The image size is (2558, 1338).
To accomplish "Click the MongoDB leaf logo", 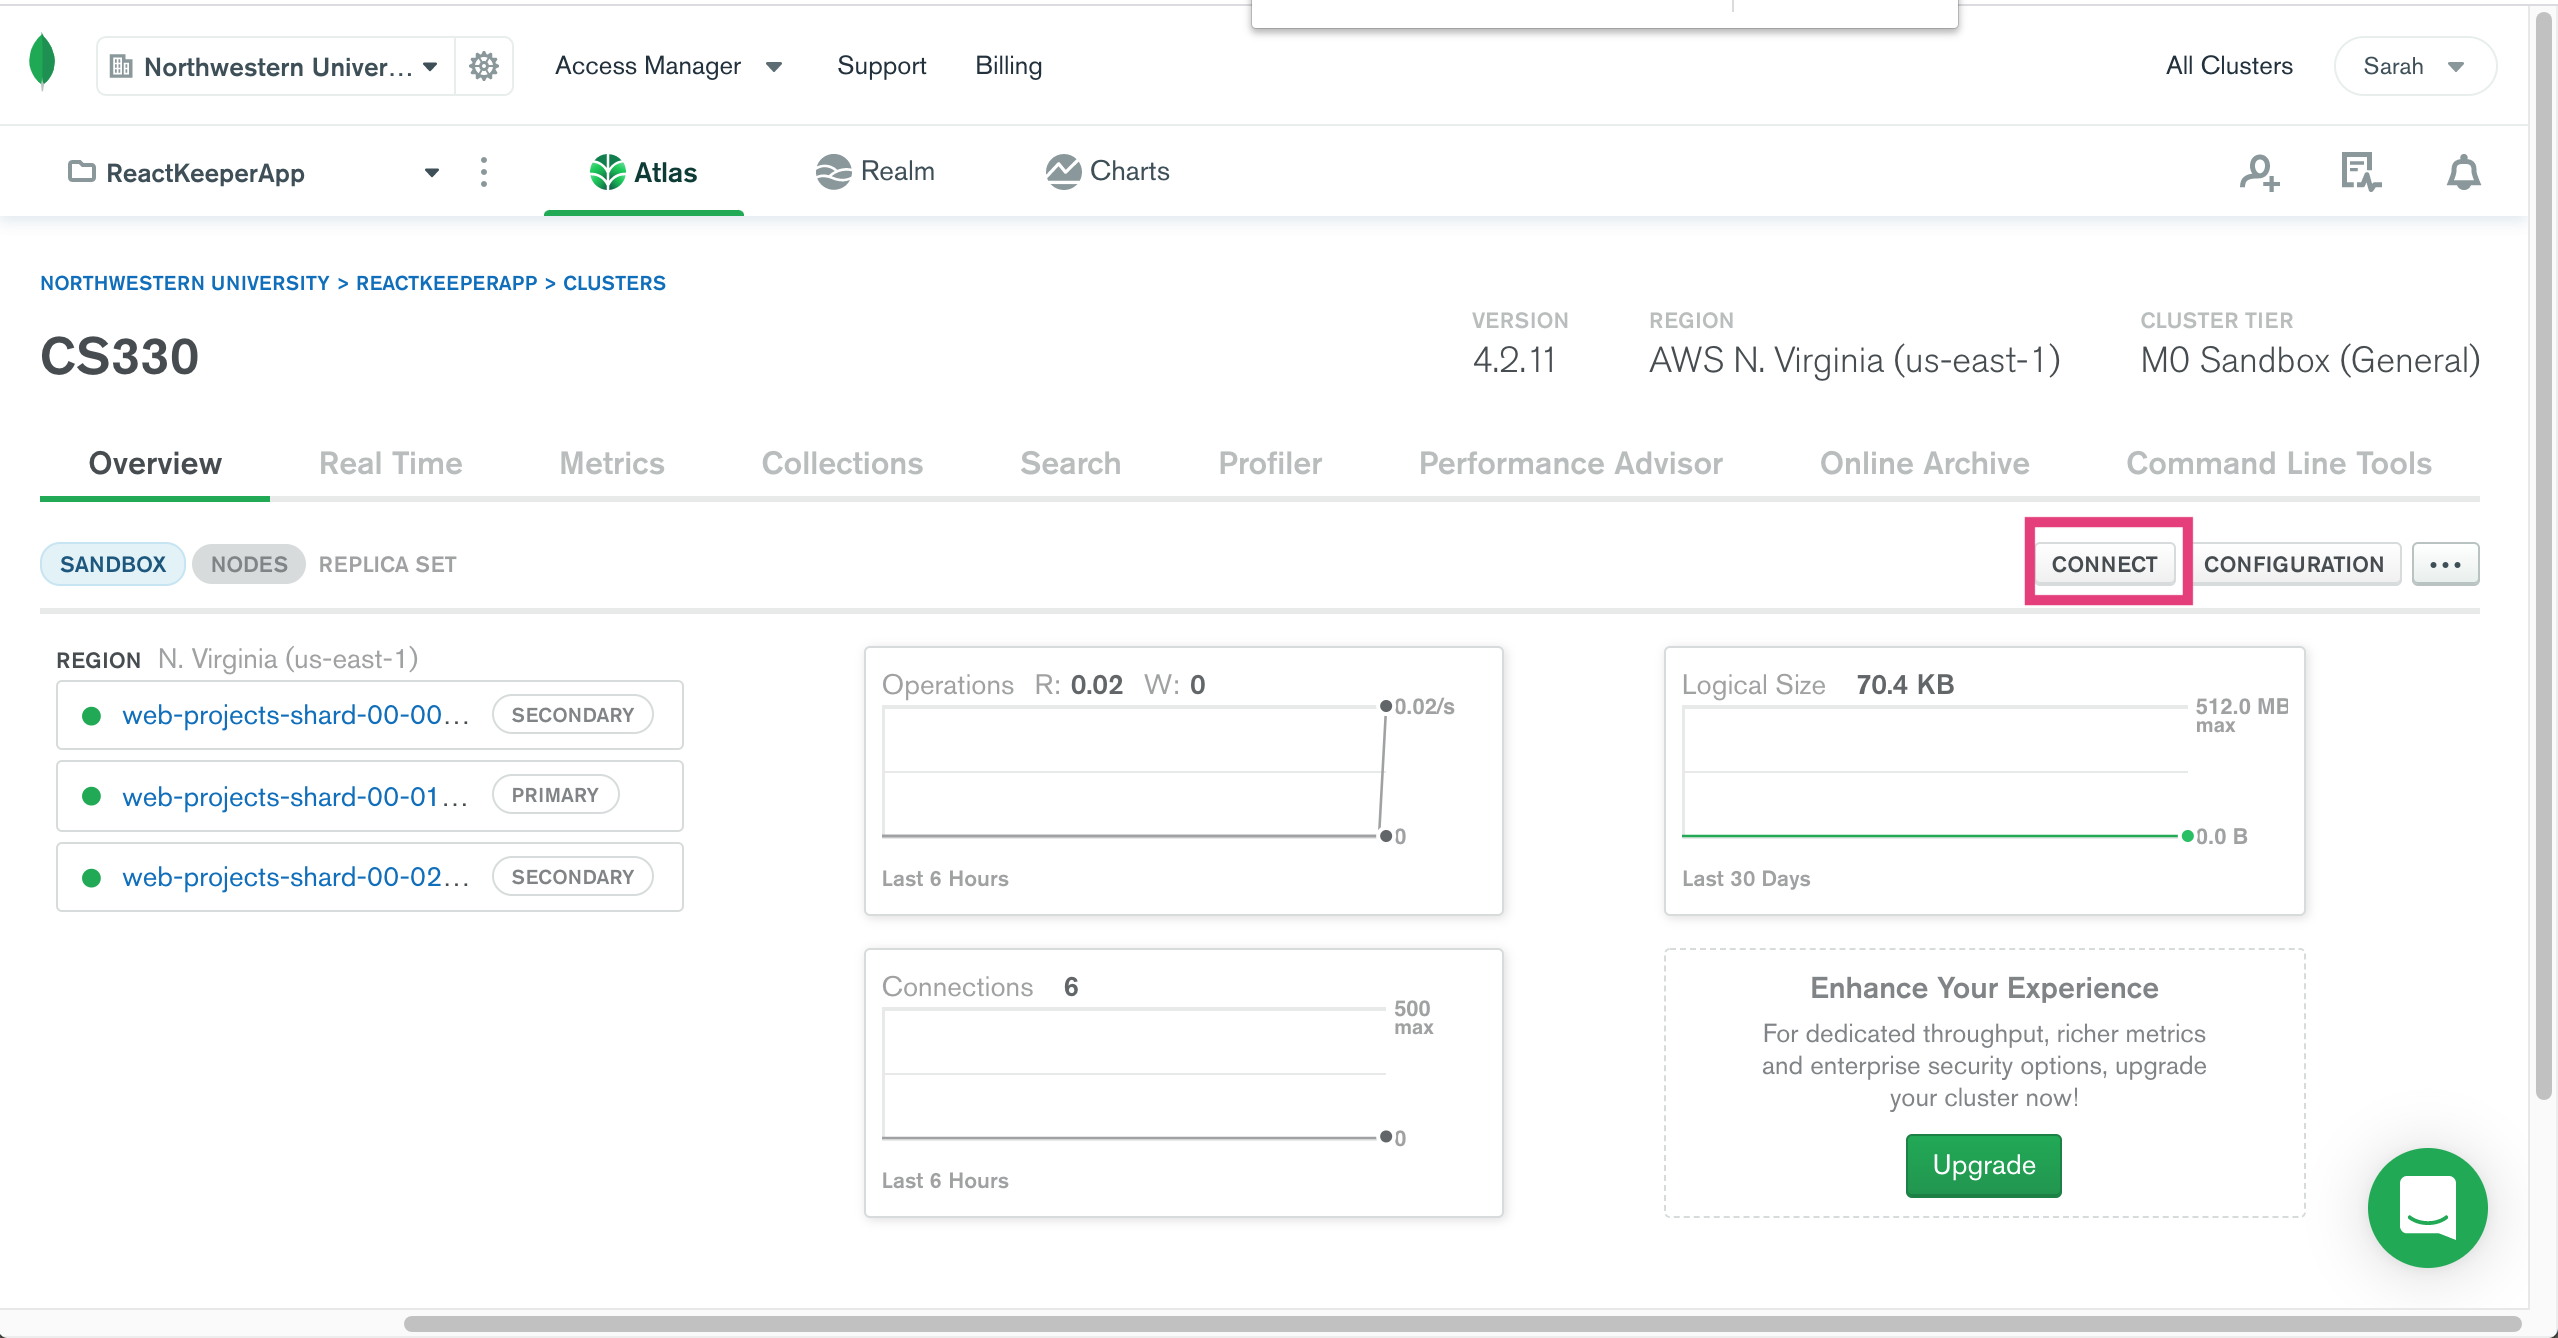I will coord(42,62).
